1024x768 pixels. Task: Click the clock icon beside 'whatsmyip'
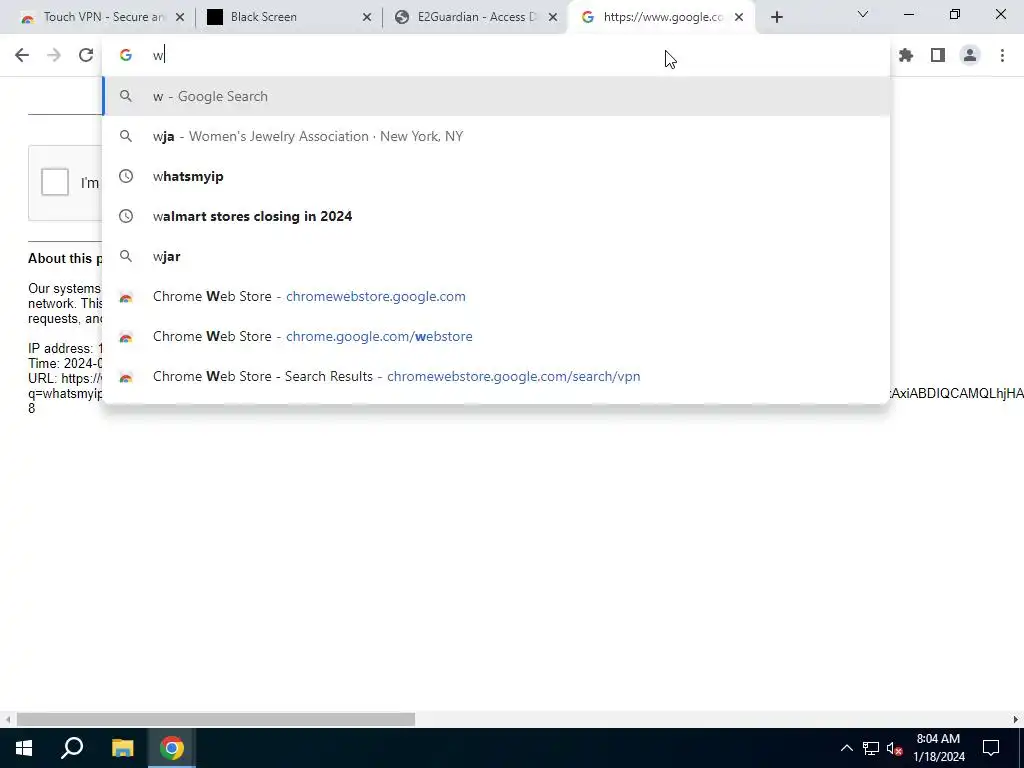pos(126,176)
